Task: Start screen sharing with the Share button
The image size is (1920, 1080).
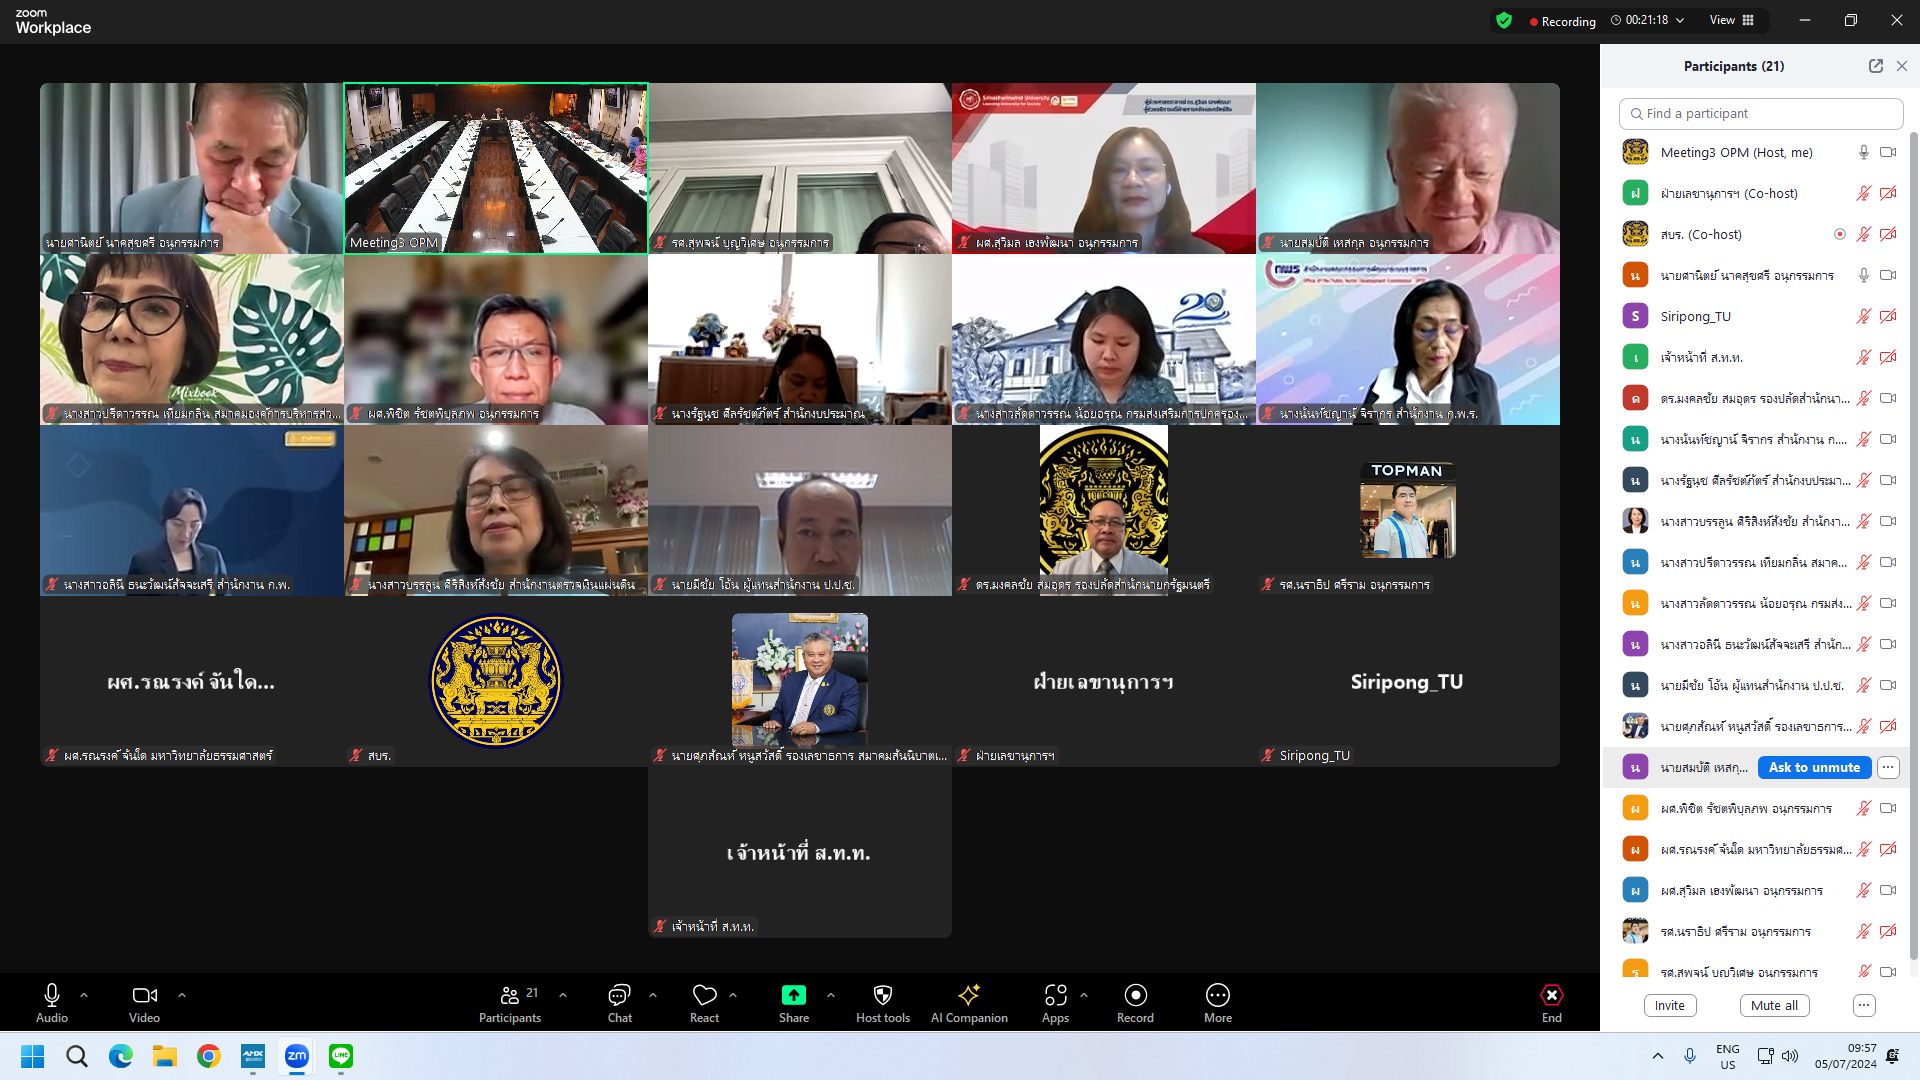Action: [793, 1003]
